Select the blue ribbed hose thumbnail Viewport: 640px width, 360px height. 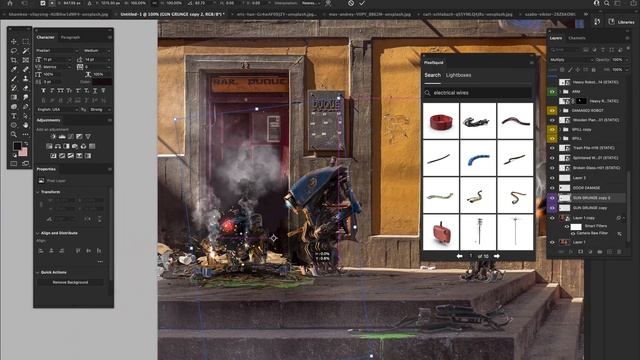[478, 158]
